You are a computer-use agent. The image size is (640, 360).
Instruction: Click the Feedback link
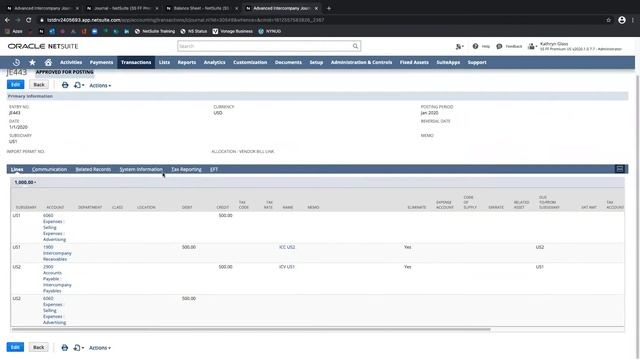(x=513, y=47)
